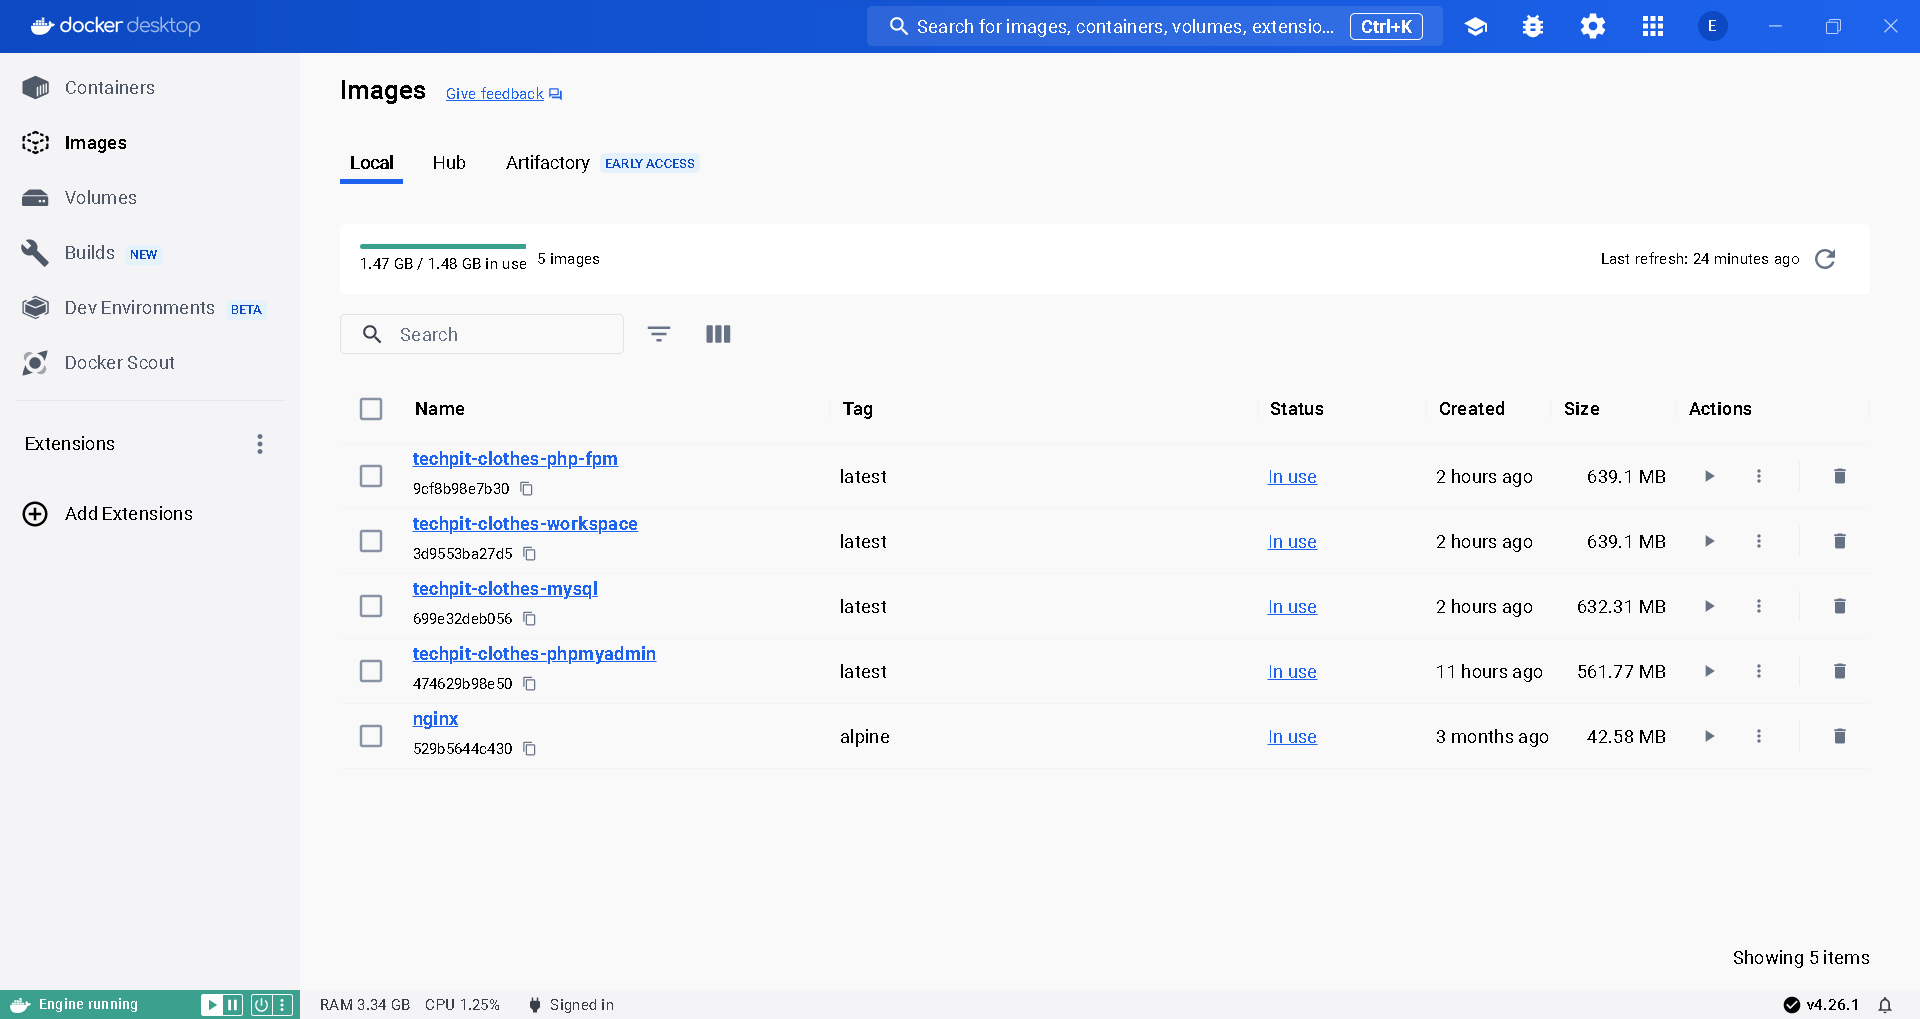
Task: Run the techpit-clothes-mysql image
Action: point(1709,606)
